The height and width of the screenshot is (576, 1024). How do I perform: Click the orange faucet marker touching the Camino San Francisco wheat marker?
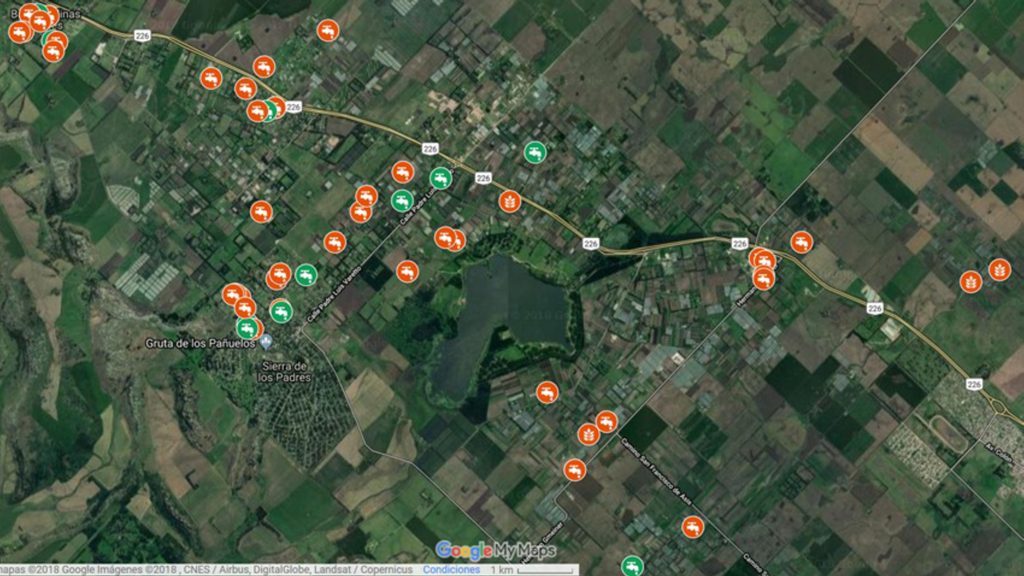tap(606, 421)
